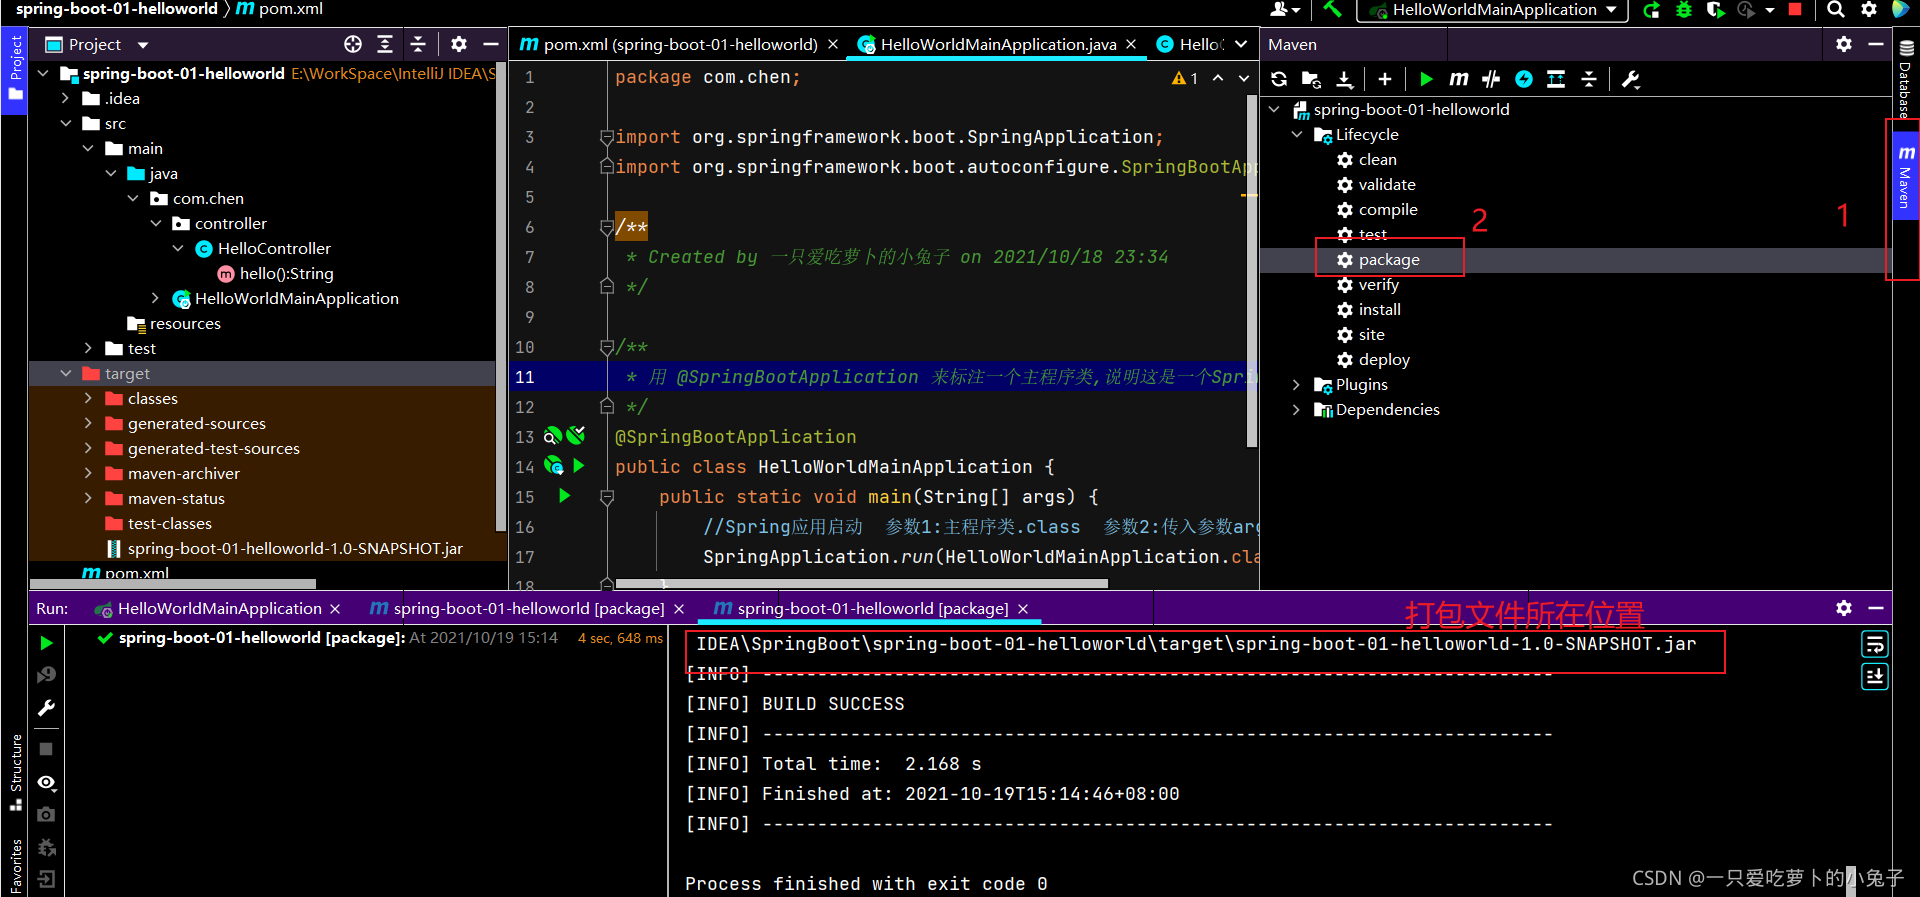Reload all Maven projects
Viewport: 1920px width, 897px height.
pos(1279,79)
